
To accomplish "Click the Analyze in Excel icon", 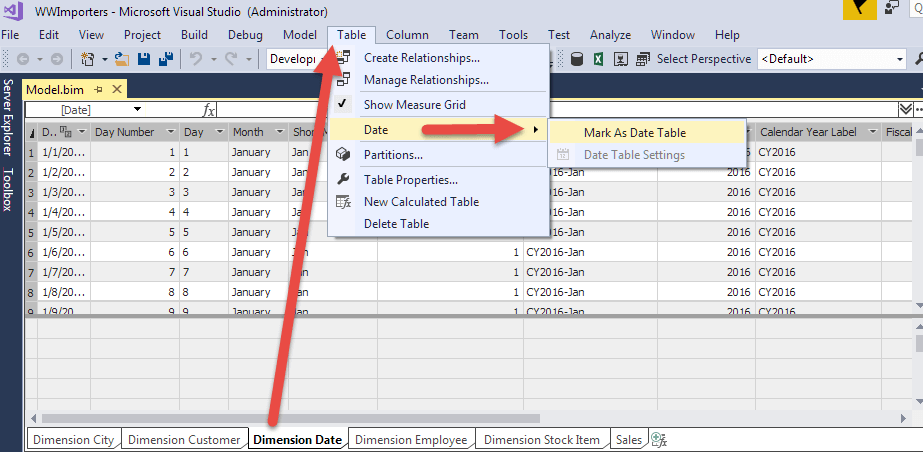I will [x=599, y=59].
